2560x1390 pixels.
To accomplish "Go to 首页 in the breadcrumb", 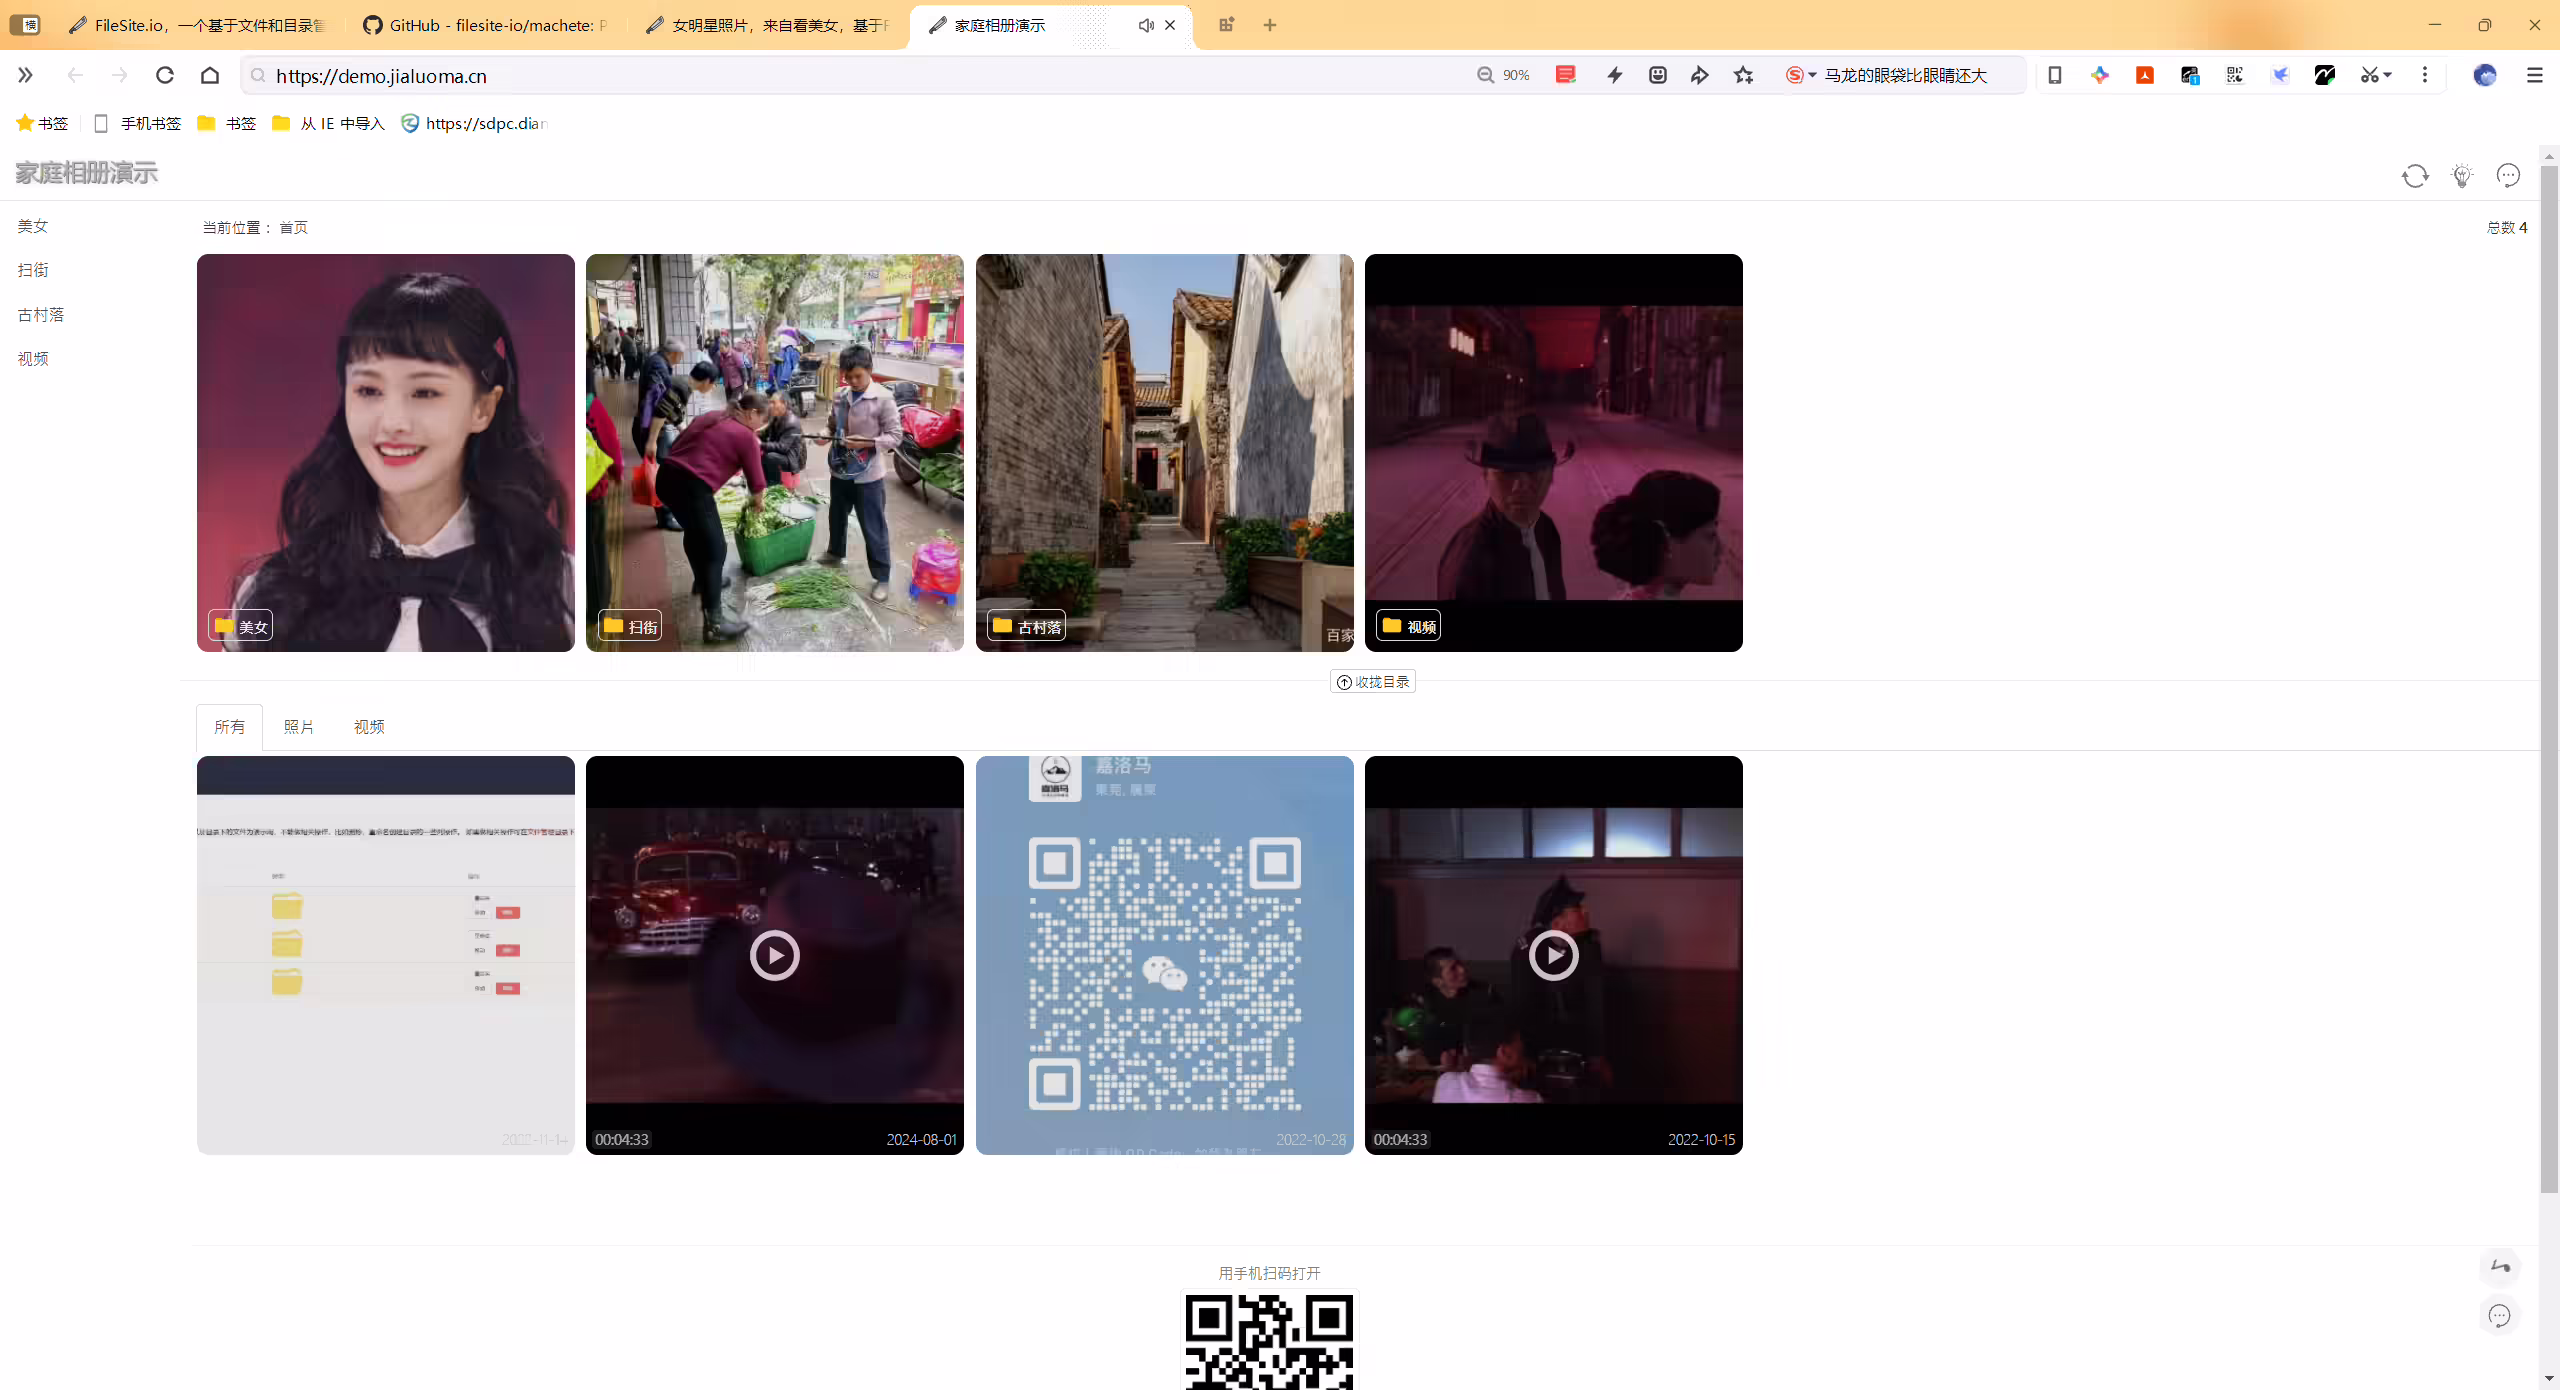I will (x=293, y=228).
